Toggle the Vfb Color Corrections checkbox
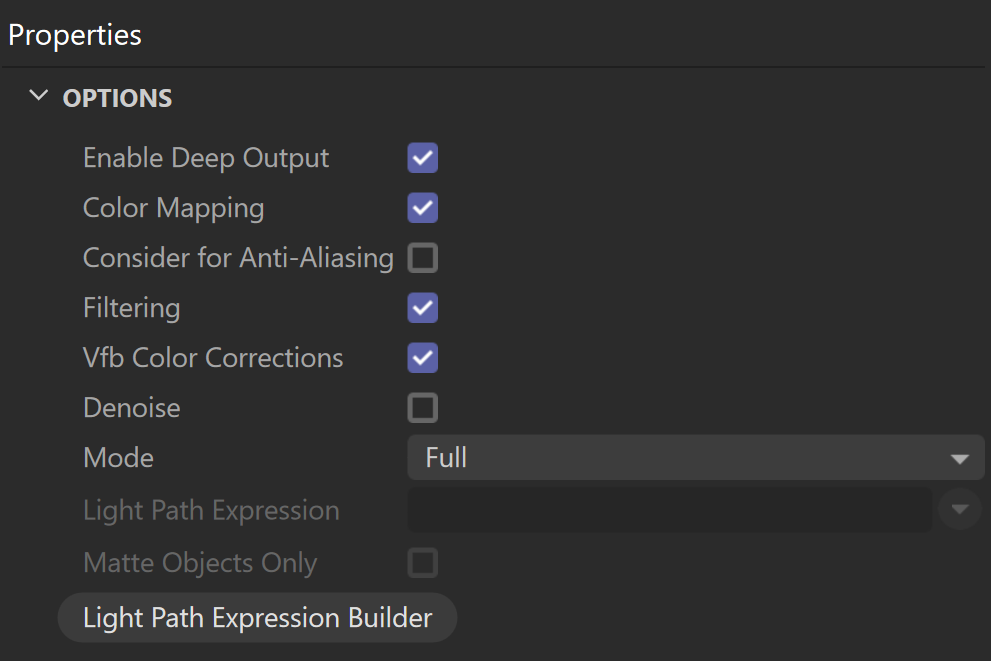 pyautogui.click(x=423, y=358)
